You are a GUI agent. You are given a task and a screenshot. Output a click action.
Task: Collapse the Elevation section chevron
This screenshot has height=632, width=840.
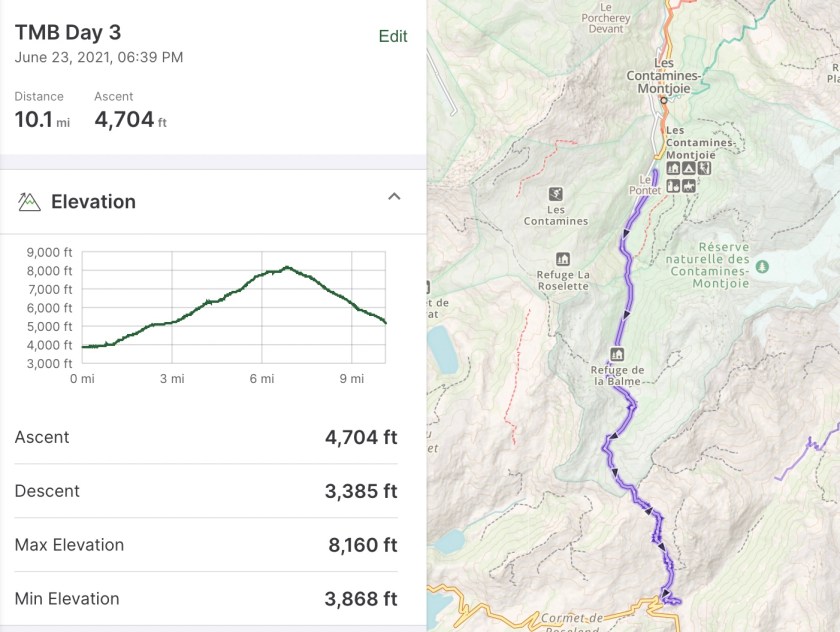point(394,197)
